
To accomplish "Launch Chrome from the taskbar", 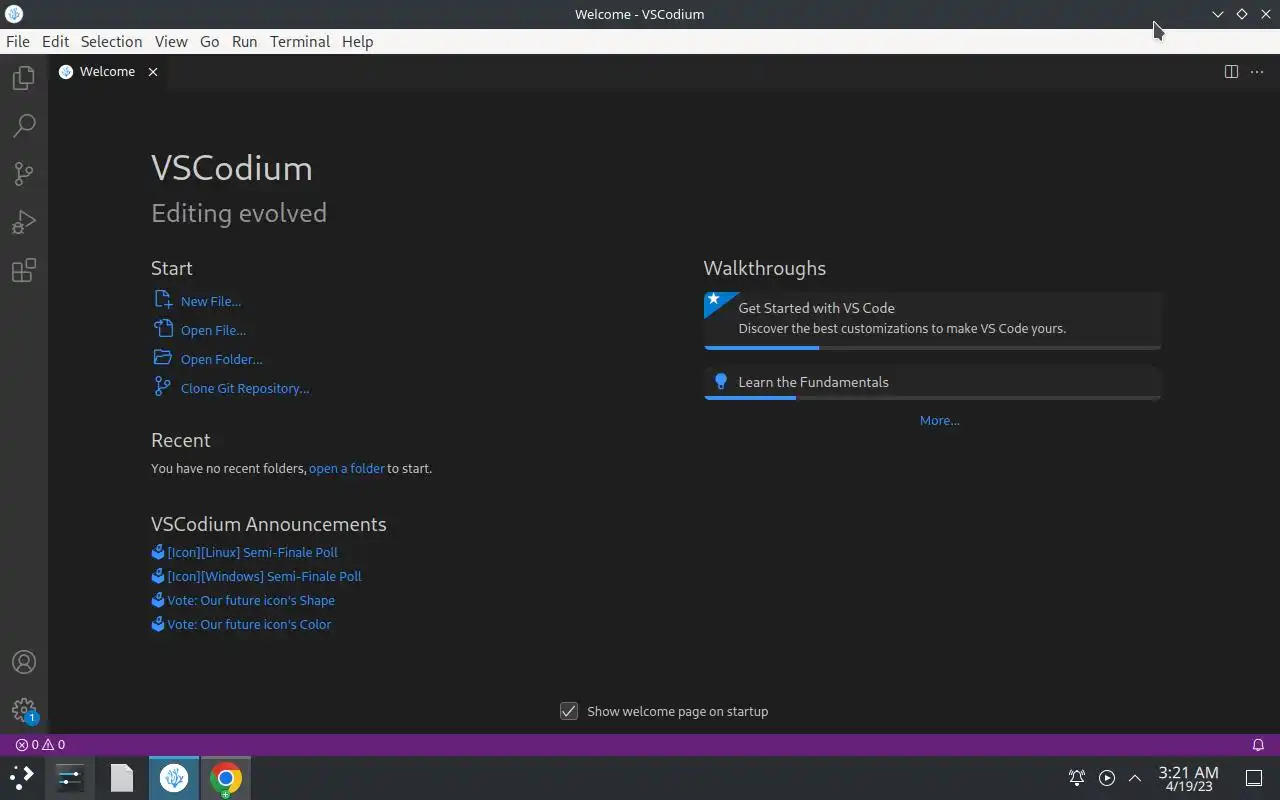I will (225, 777).
